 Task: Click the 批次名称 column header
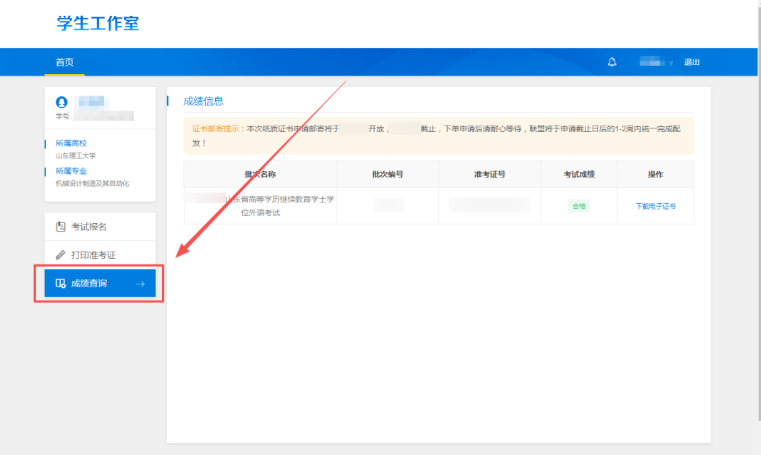tap(260, 174)
